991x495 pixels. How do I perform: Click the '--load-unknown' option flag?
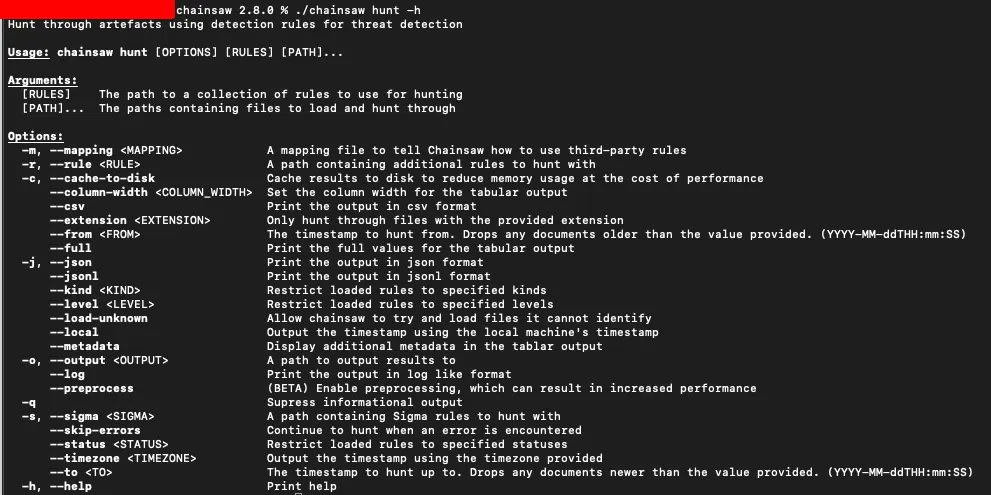(x=98, y=318)
